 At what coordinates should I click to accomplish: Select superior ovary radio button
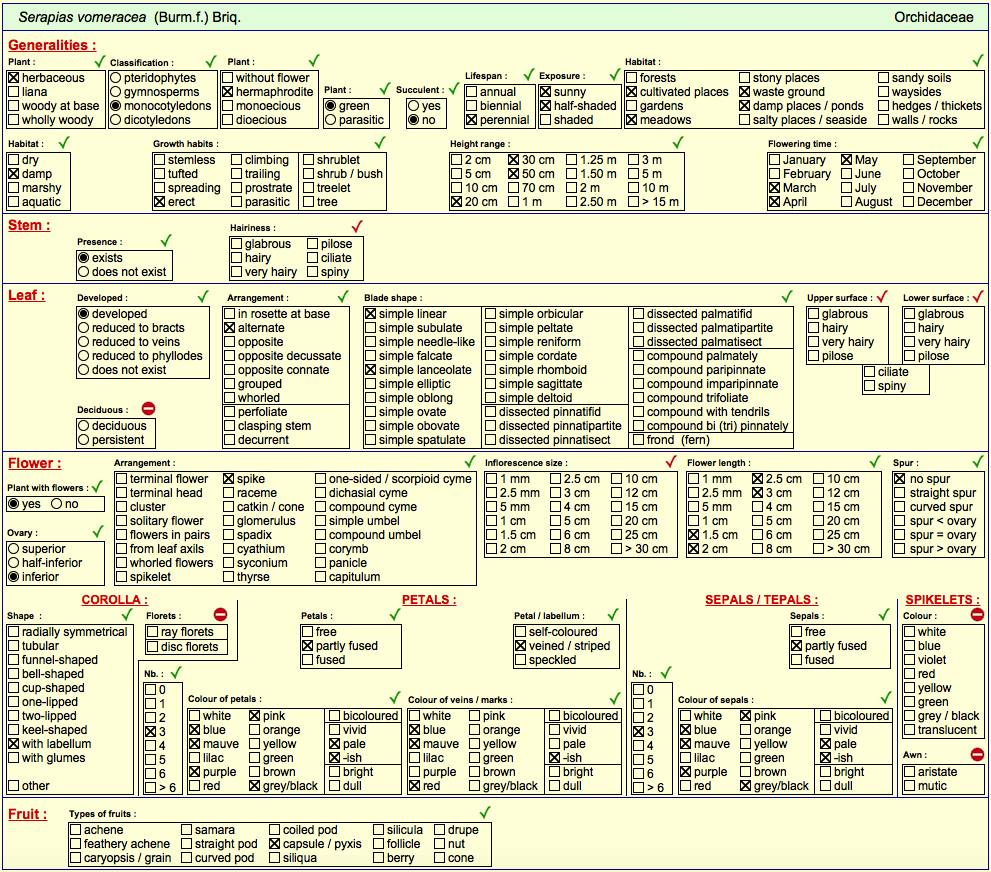tap(13, 549)
